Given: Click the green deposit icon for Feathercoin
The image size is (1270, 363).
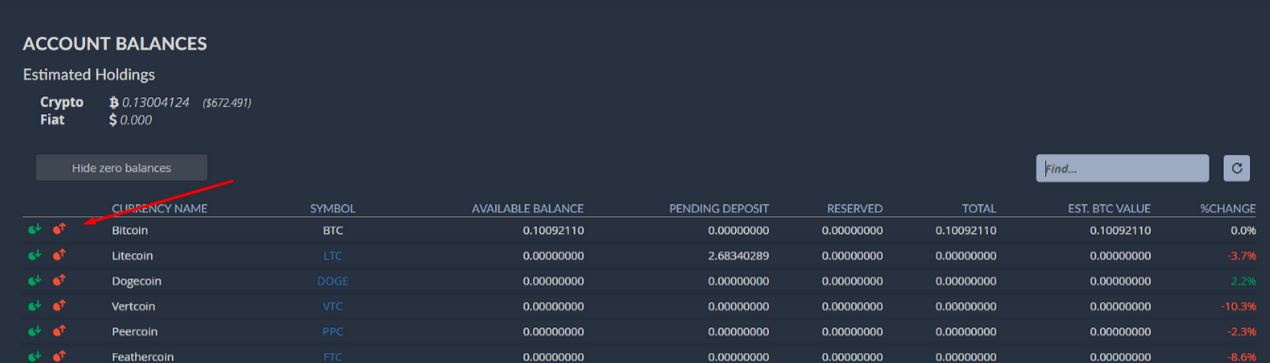Looking at the screenshot, I should [x=35, y=356].
